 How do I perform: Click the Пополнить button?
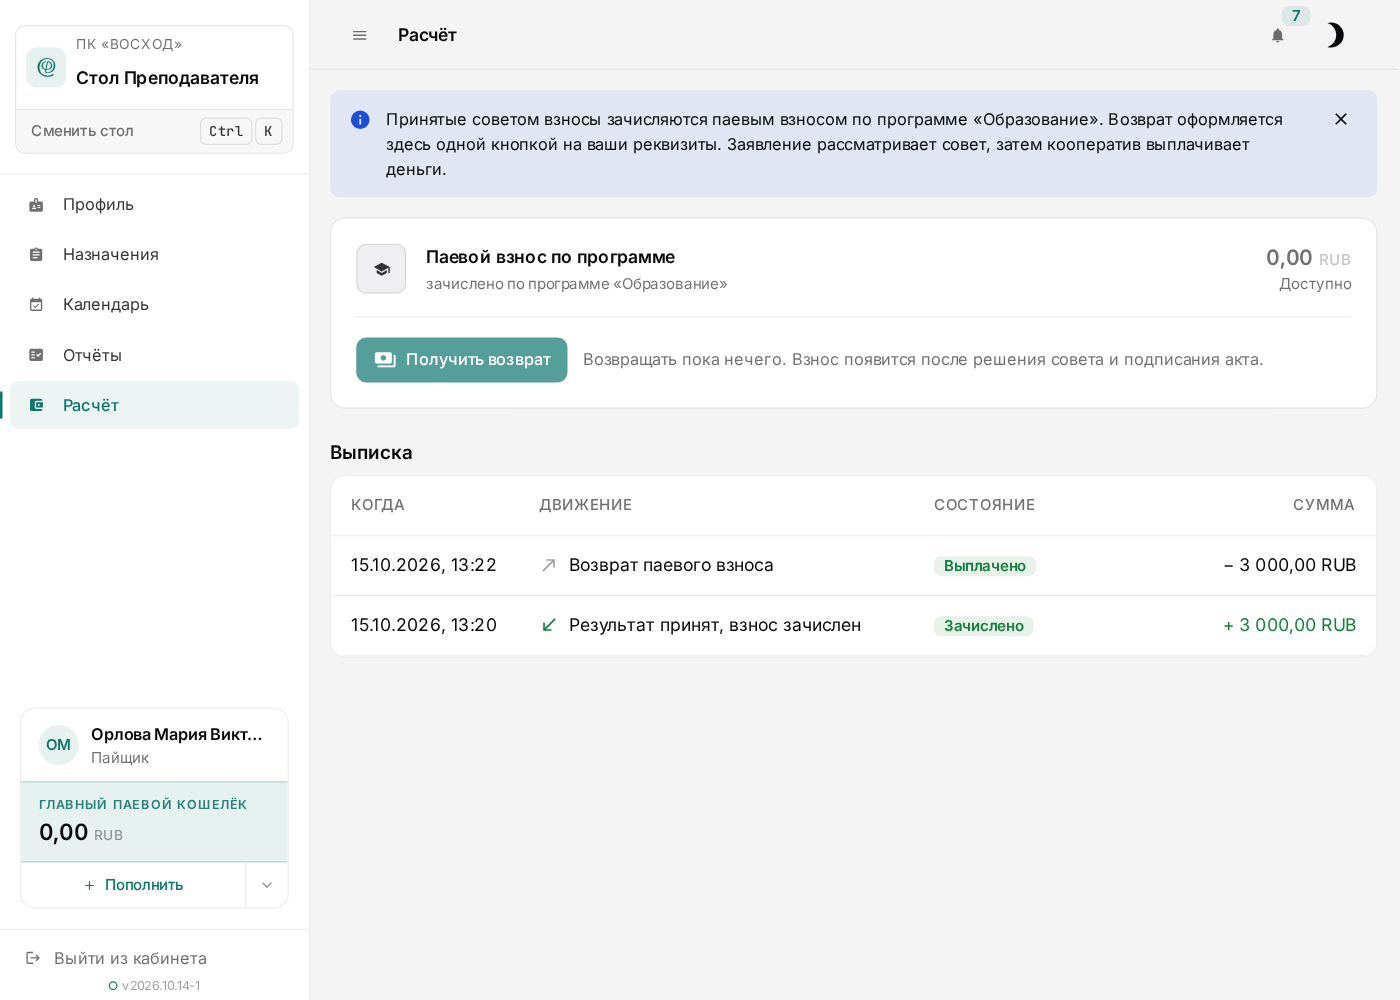(134, 885)
